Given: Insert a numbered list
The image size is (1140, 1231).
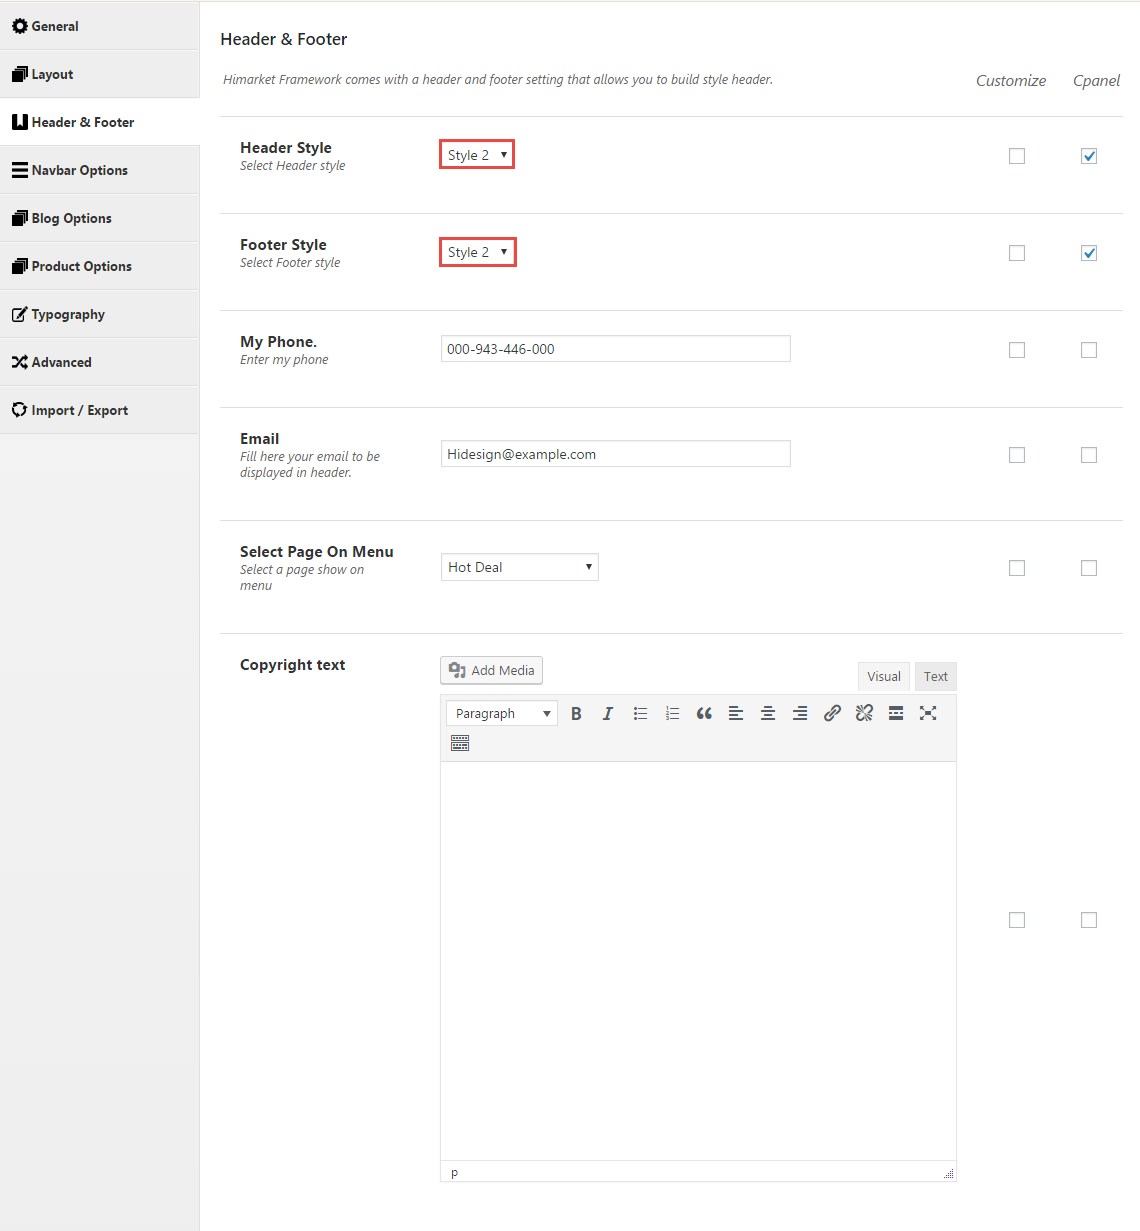Looking at the screenshot, I should click(672, 713).
